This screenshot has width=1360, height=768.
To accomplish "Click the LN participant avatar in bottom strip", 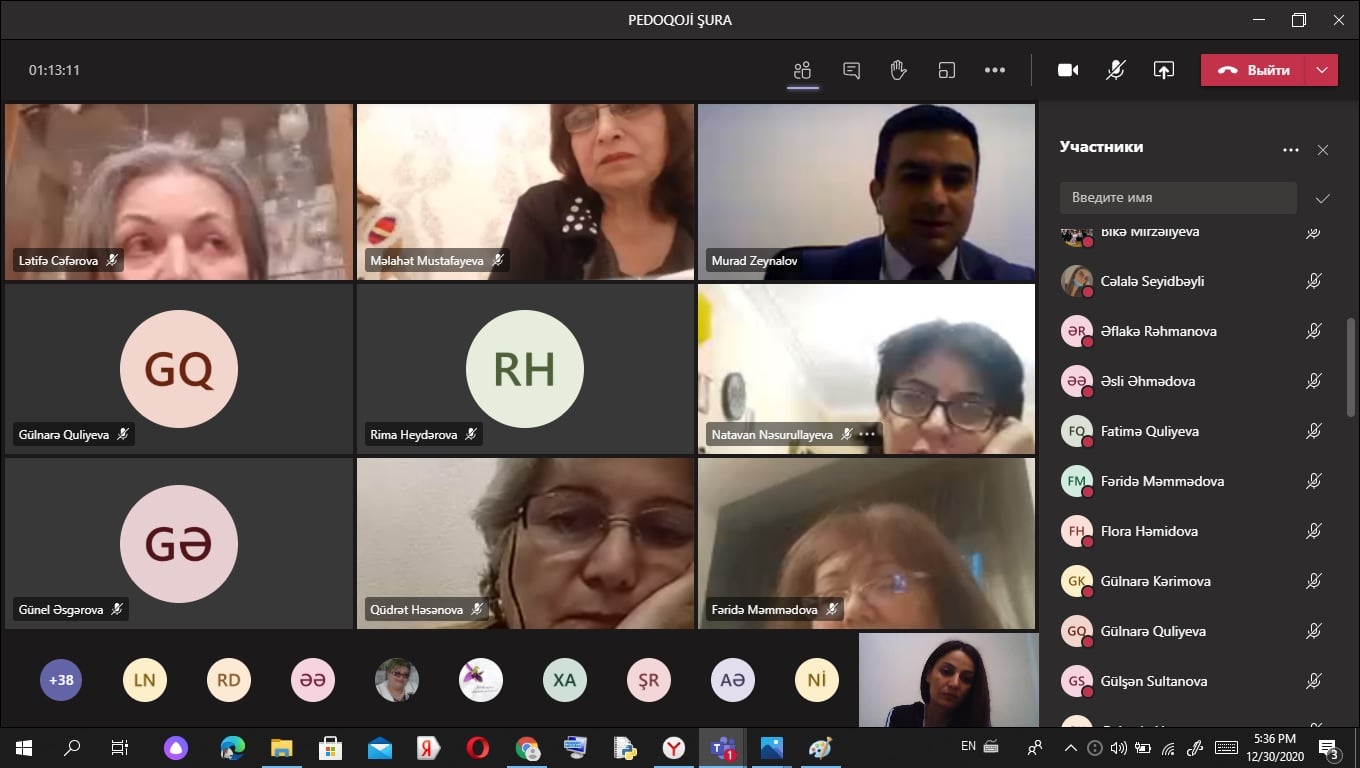I will (145, 680).
